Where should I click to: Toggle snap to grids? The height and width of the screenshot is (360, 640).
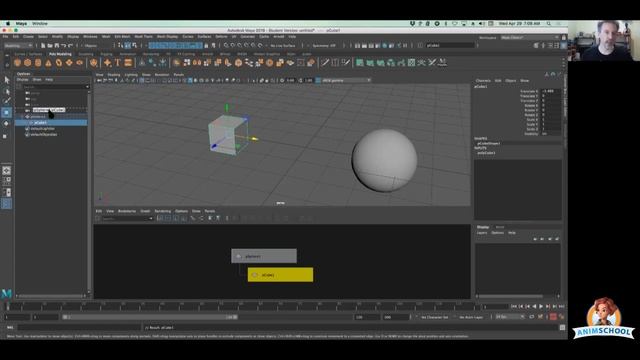point(226,46)
